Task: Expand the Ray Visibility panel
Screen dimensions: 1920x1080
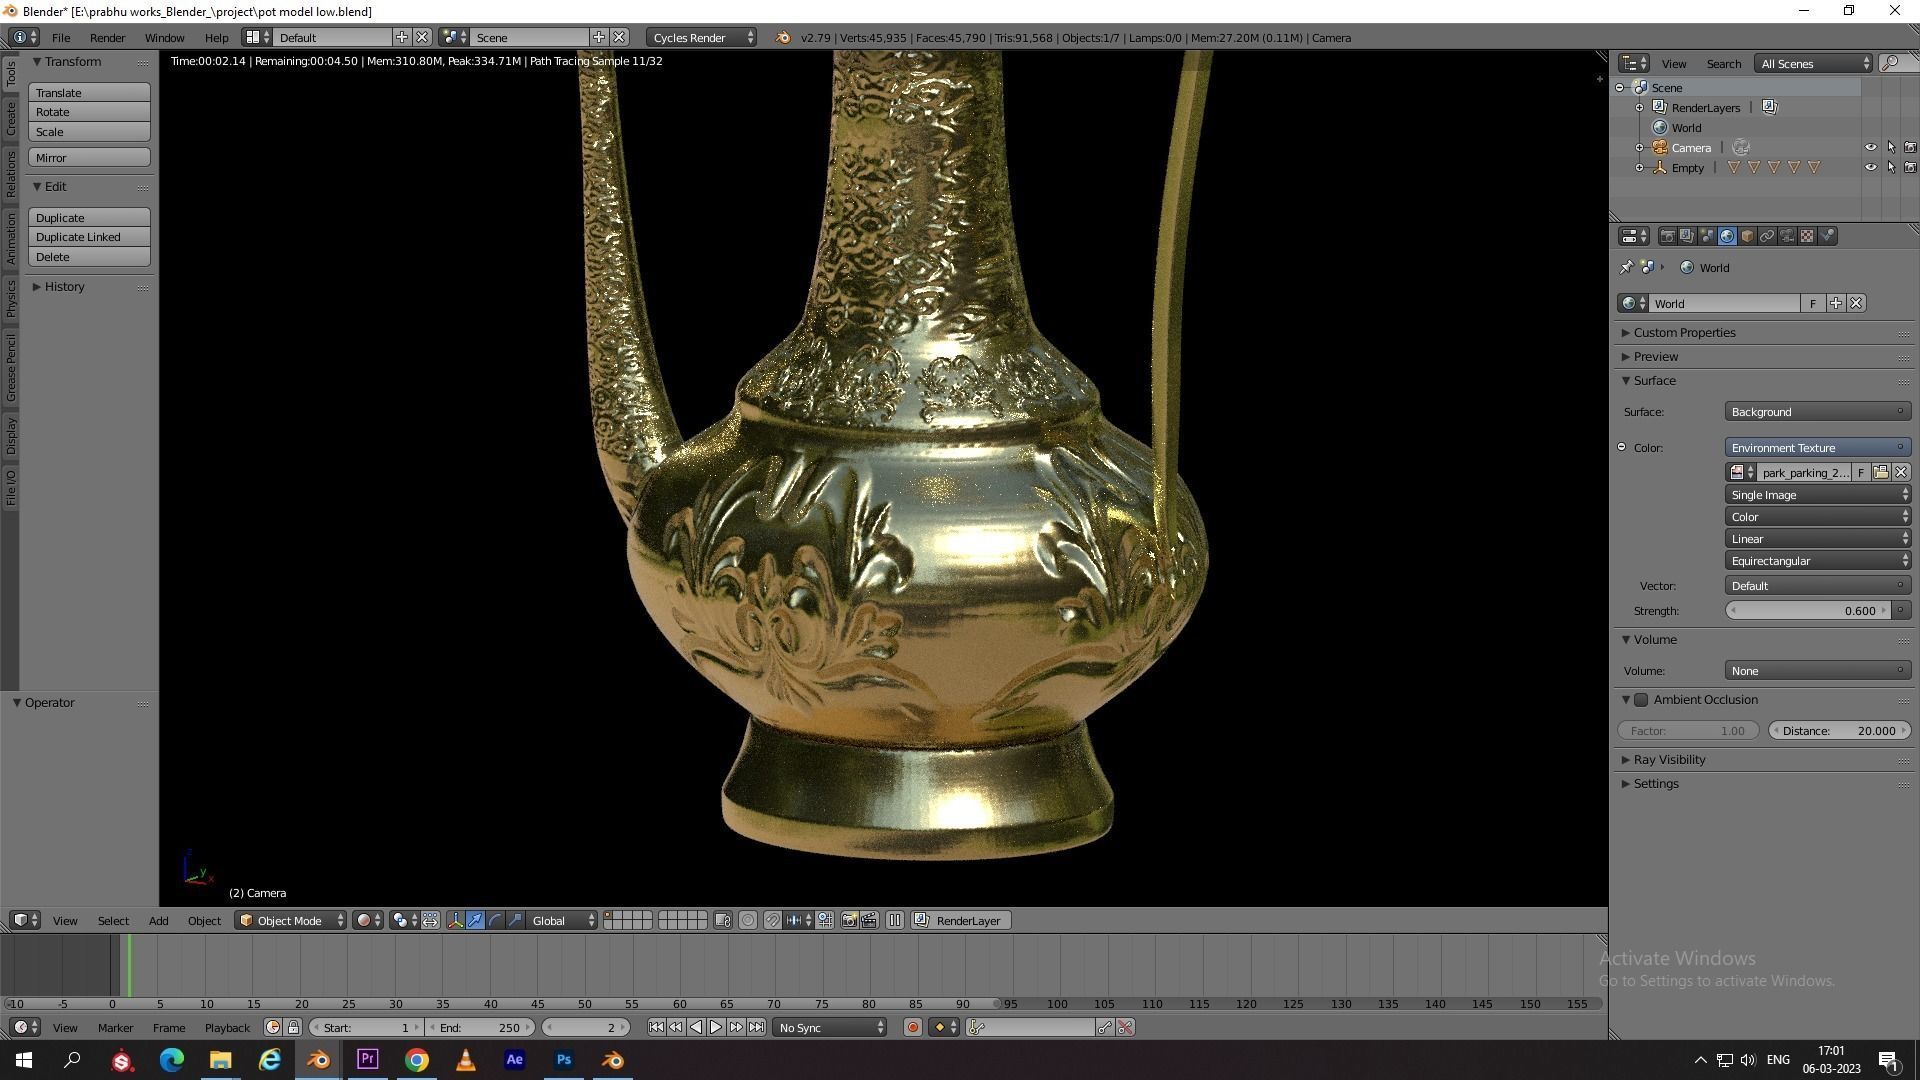Action: [x=1669, y=760]
